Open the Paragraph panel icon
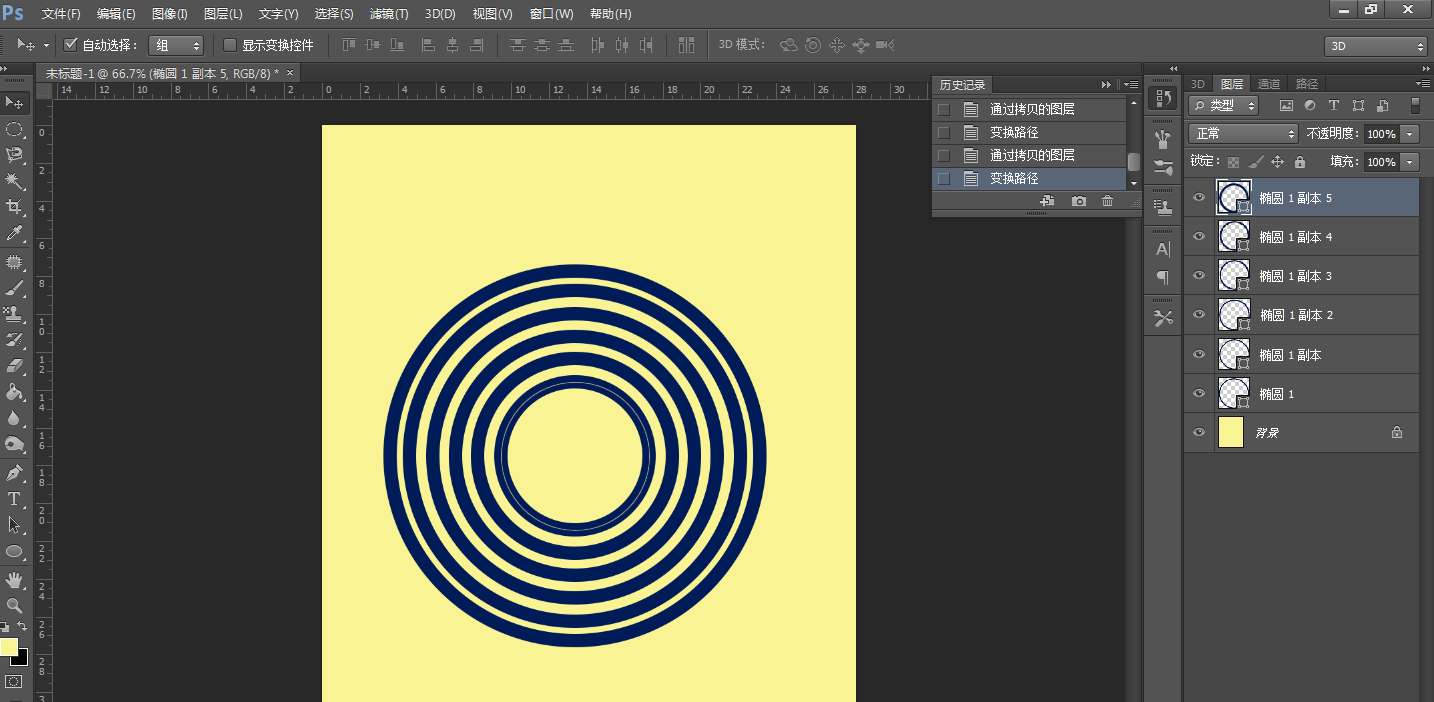The width and height of the screenshot is (1434, 702). 1163,277
